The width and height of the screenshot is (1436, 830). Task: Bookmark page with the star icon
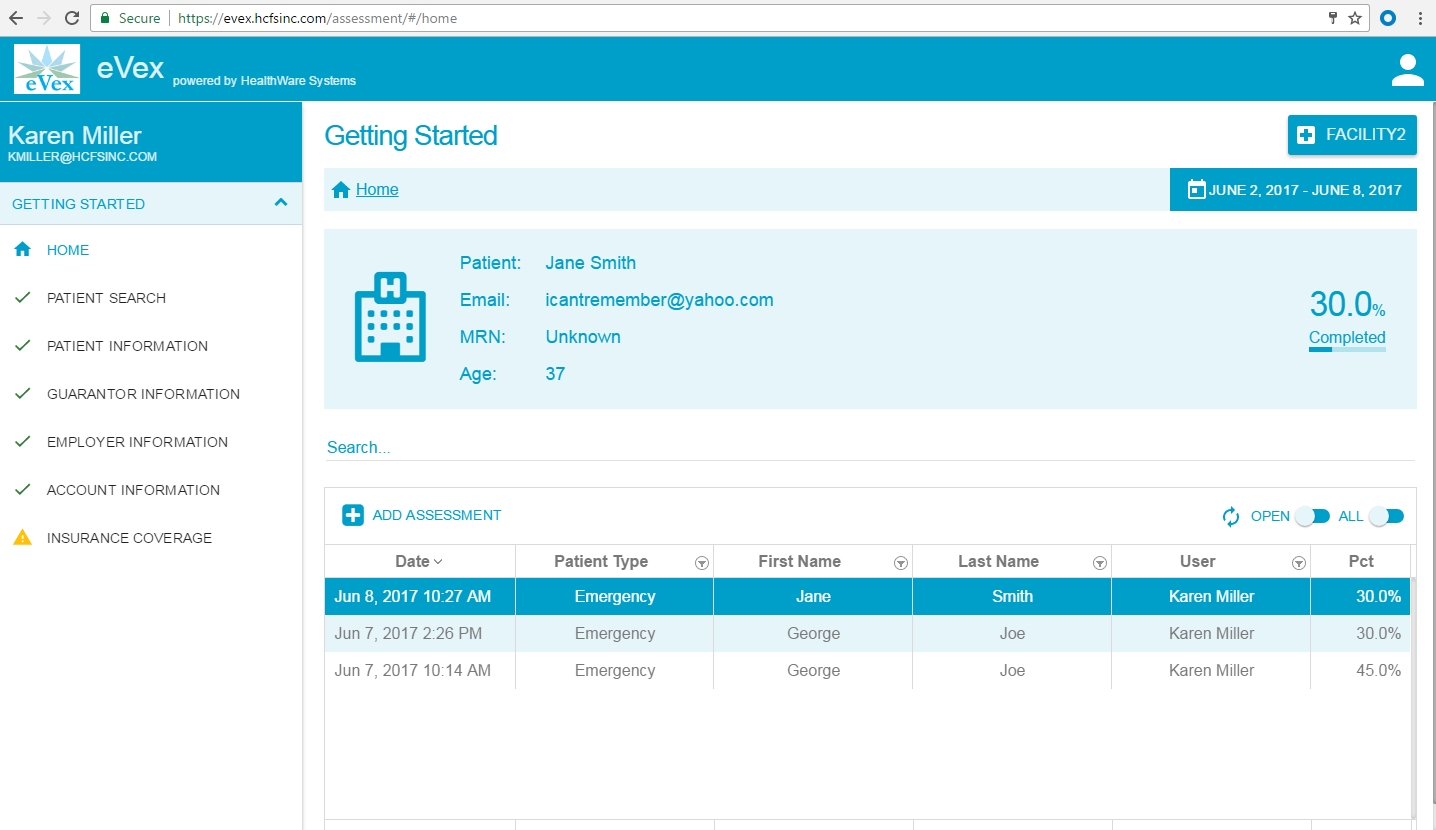point(1355,18)
